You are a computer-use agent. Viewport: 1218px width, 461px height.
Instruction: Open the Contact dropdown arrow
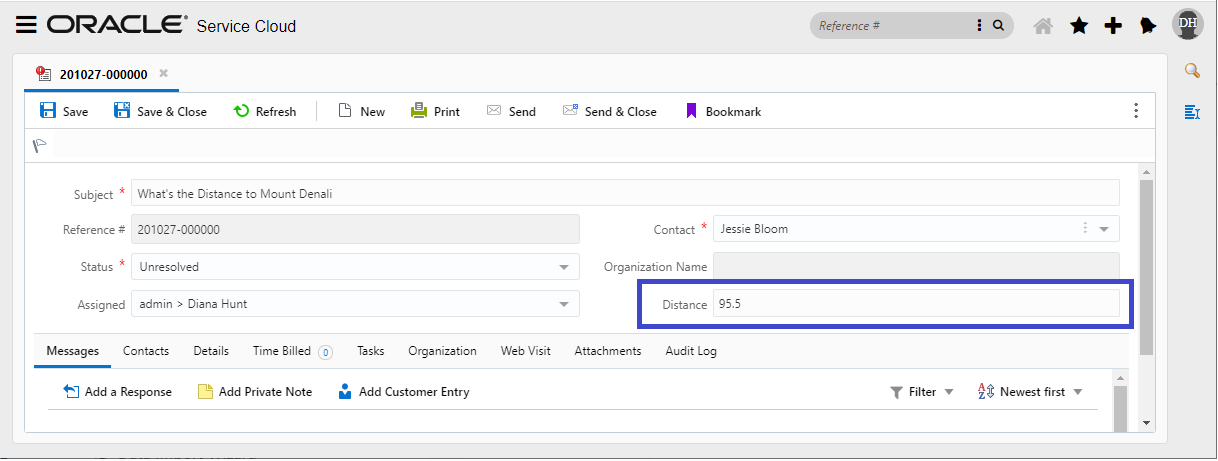[1104, 229]
